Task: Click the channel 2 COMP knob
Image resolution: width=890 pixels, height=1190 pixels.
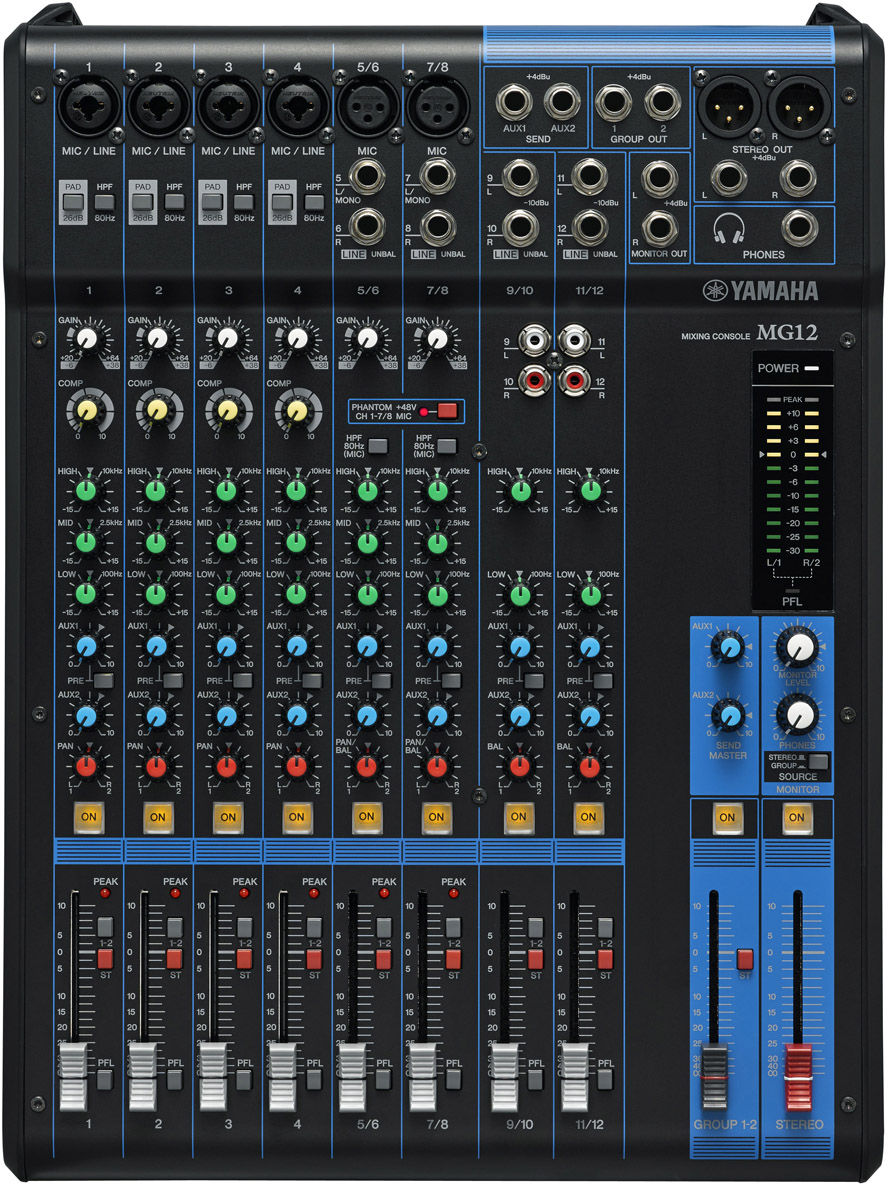Action: pyautogui.click(x=156, y=409)
